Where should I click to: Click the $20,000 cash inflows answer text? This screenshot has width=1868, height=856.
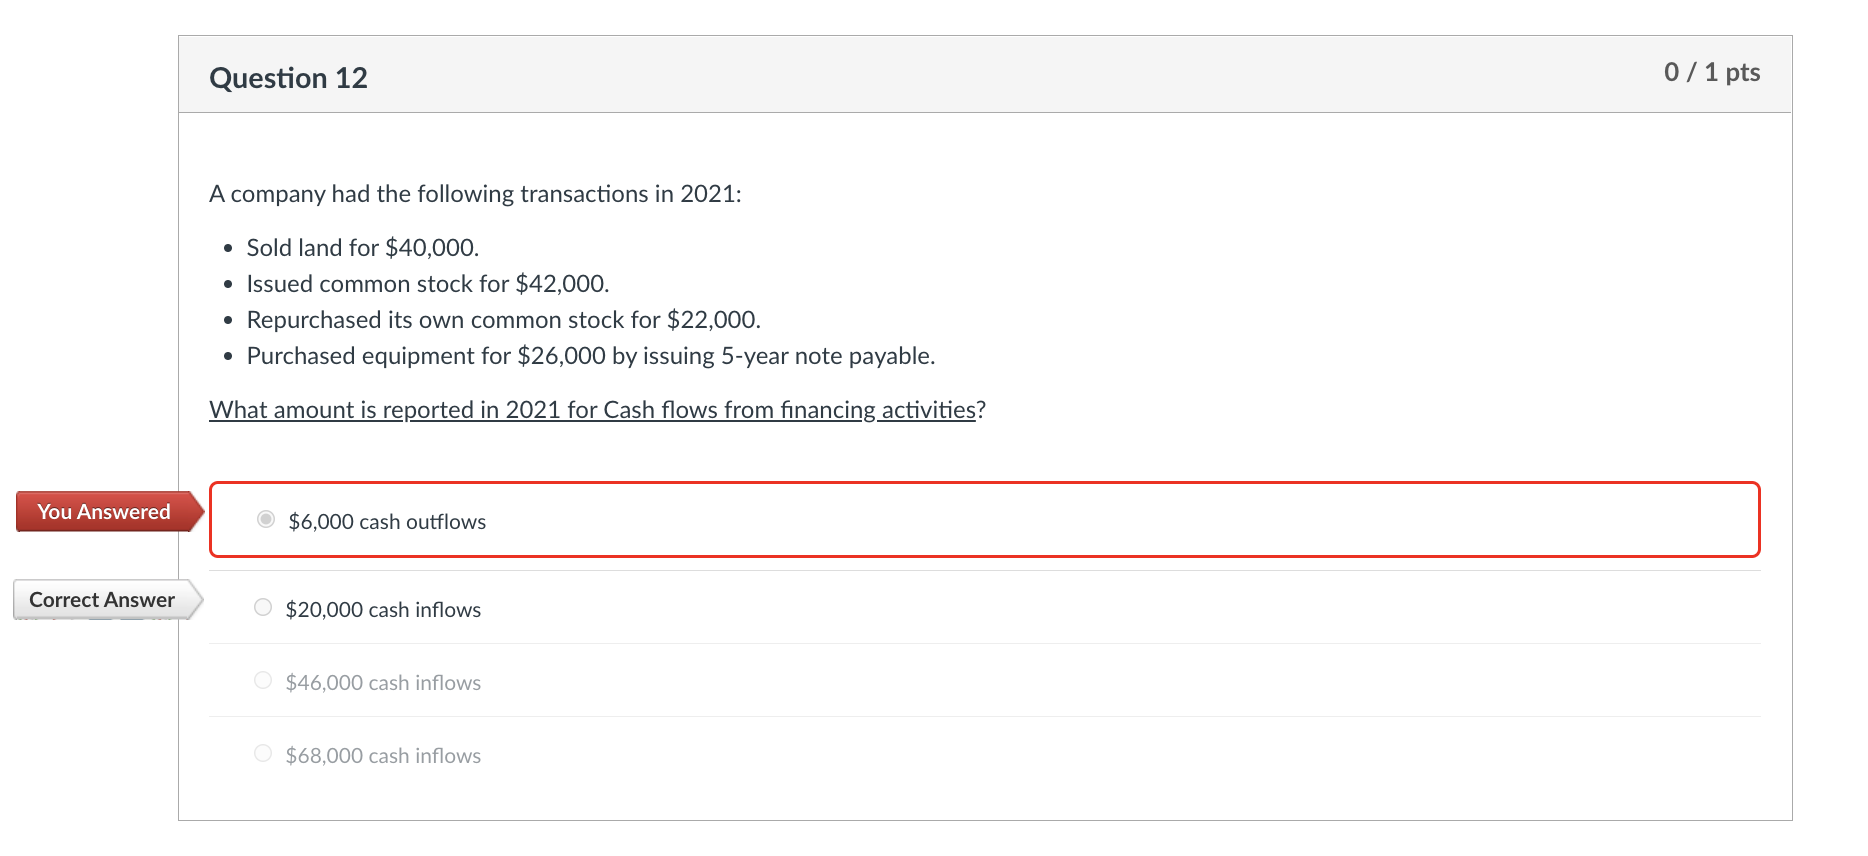[383, 609]
